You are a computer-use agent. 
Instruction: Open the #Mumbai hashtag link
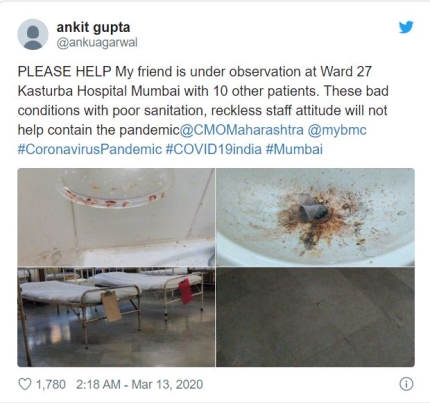click(294, 149)
